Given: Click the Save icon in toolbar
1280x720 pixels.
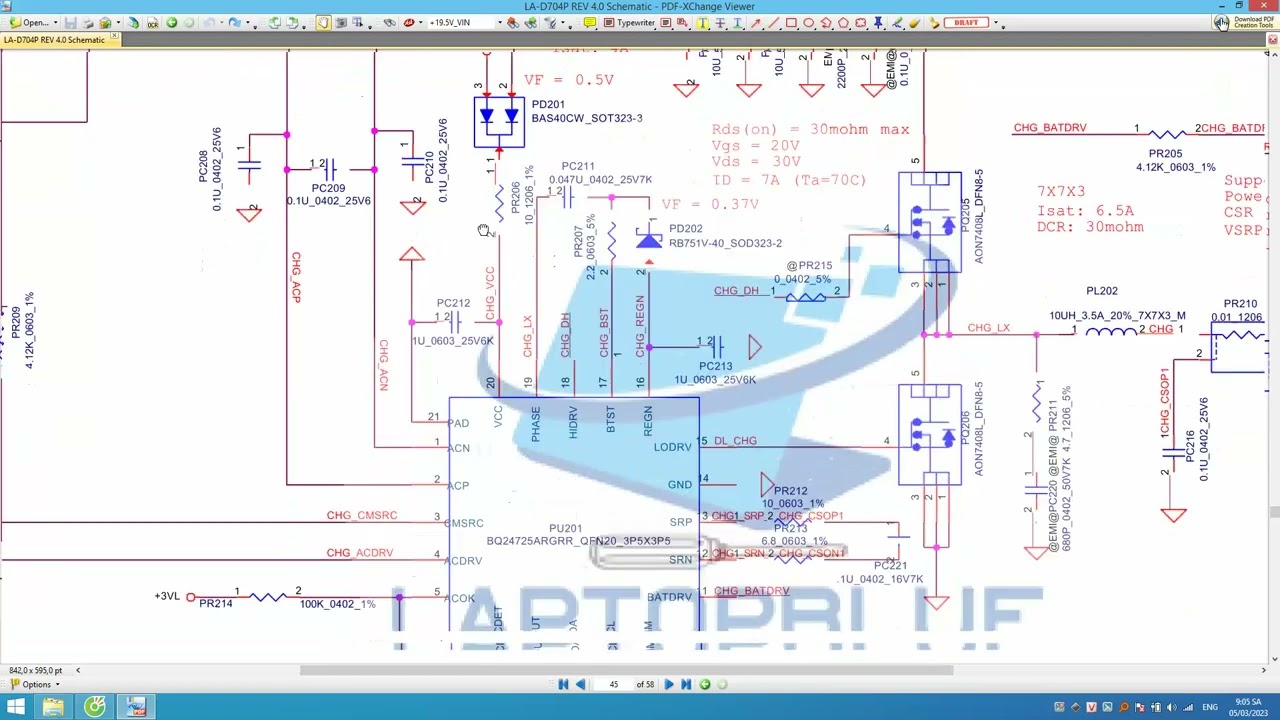Looking at the screenshot, I should click(x=71, y=22).
